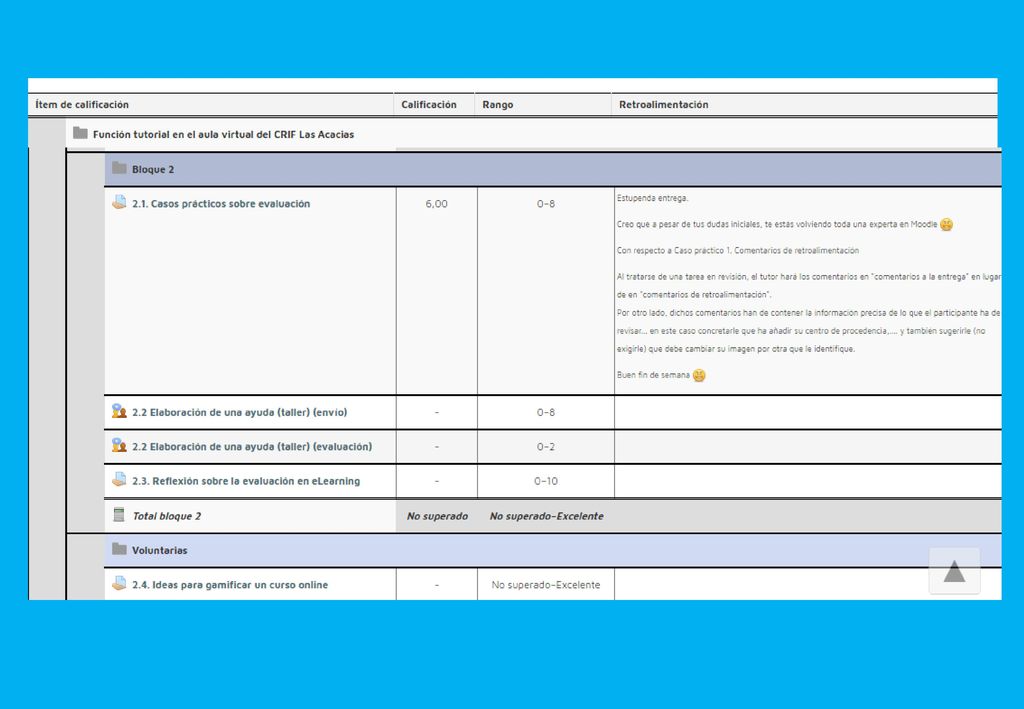This screenshot has height=709, width=1024.
Task: Click the Bloque 2 folder icon
Action: (119, 168)
